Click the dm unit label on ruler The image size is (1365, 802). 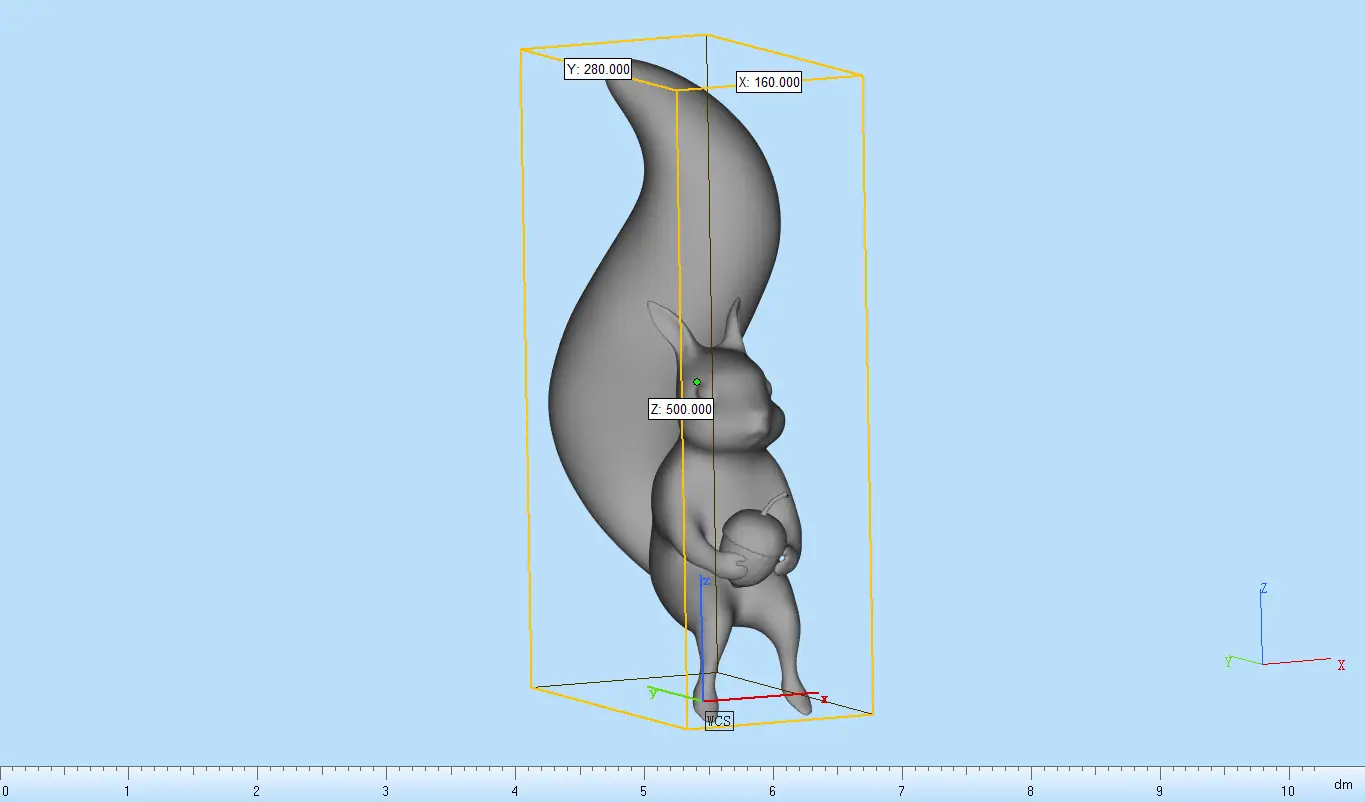pyautogui.click(x=1343, y=785)
